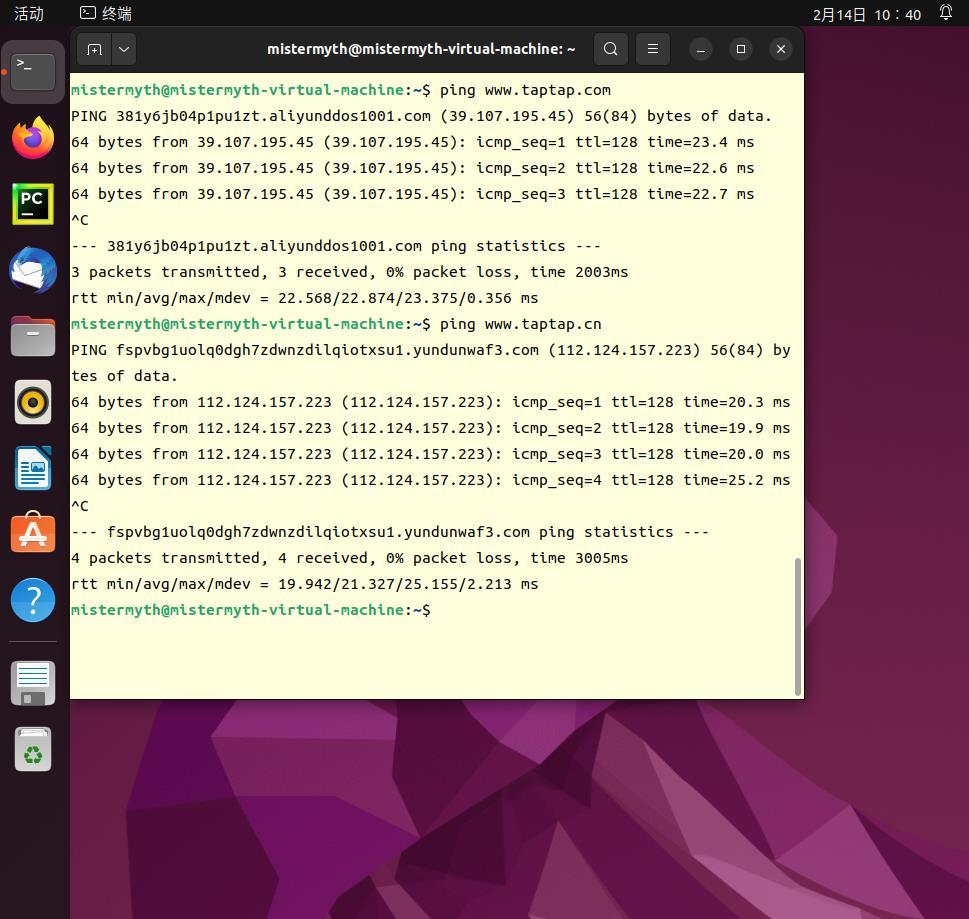Open the 终端 app menu in top bar
This screenshot has width=969, height=919.
[106, 14]
